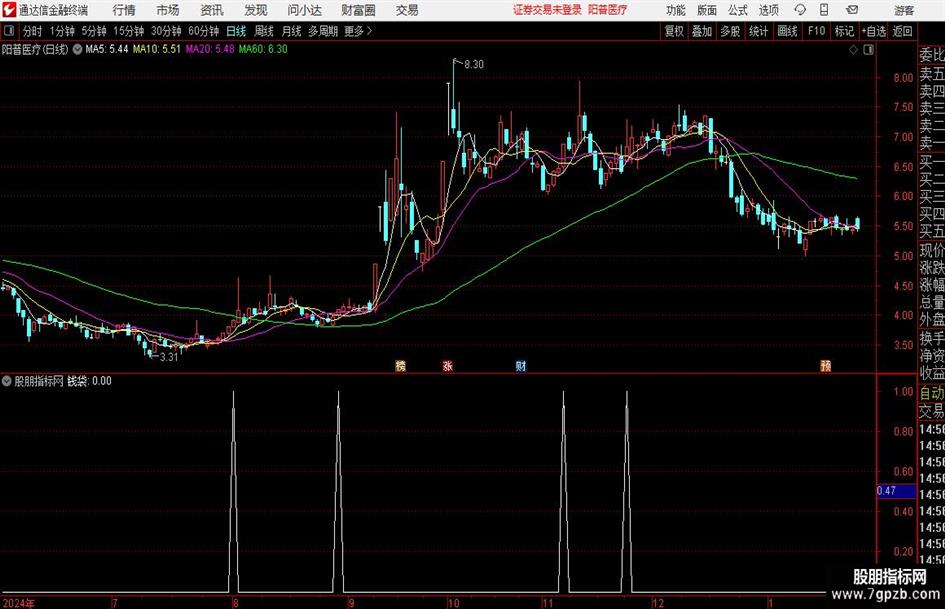945x609 pixels.
Task: Open the 财富圈 menu
Action: 358,10
